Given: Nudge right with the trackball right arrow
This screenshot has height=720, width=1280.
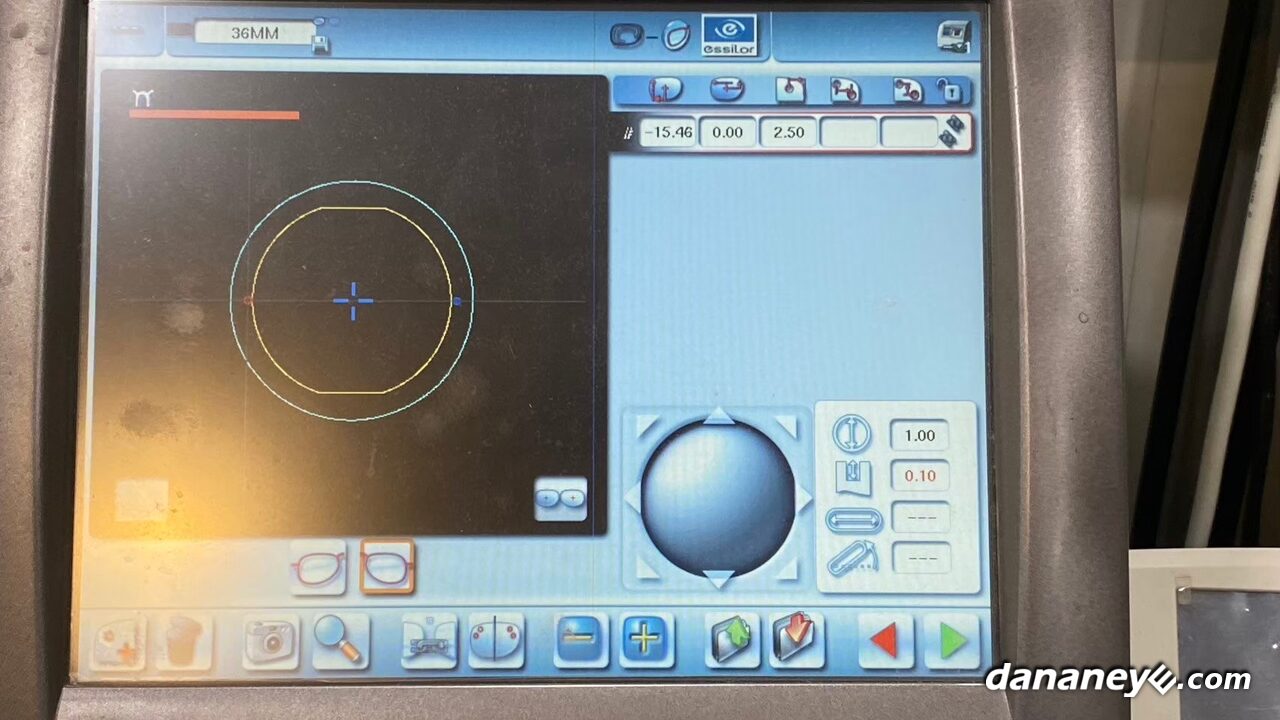Looking at the screenshot, I should pos(804,498).
